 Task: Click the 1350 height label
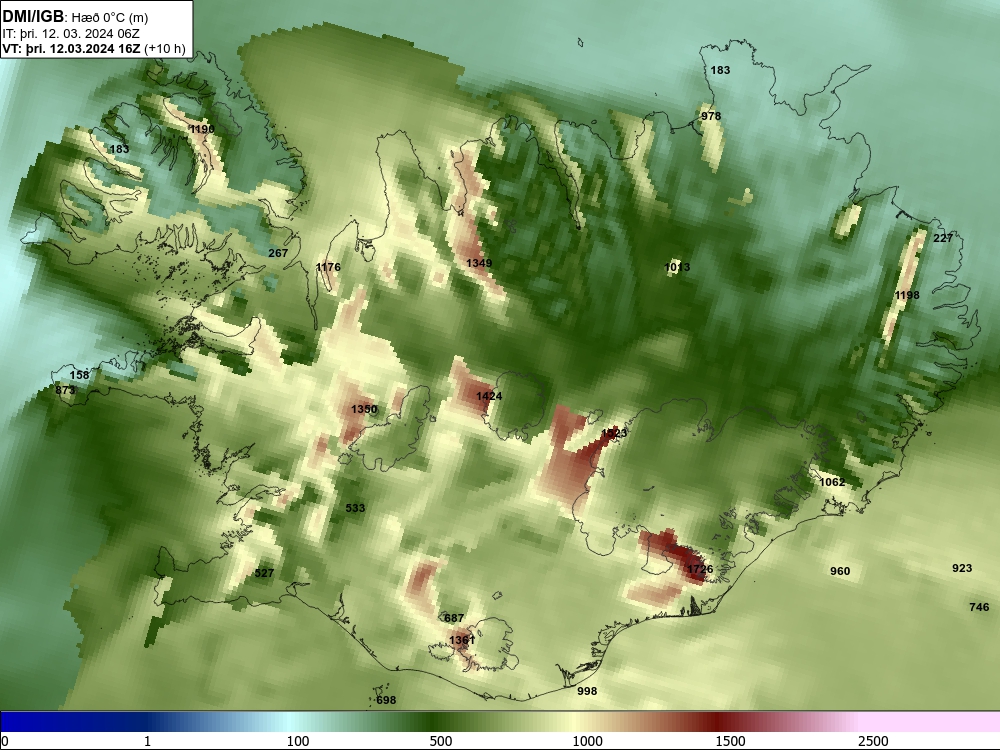tap(364, 409)
